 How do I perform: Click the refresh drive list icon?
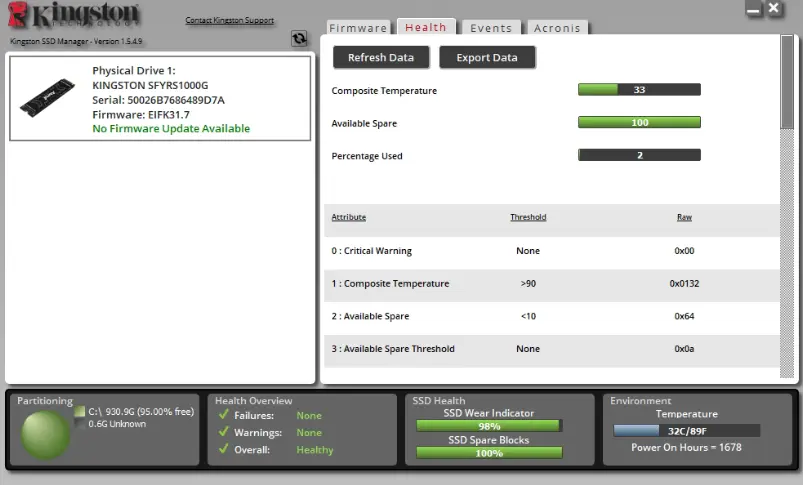pyautogui.click(x=299, y=38)
